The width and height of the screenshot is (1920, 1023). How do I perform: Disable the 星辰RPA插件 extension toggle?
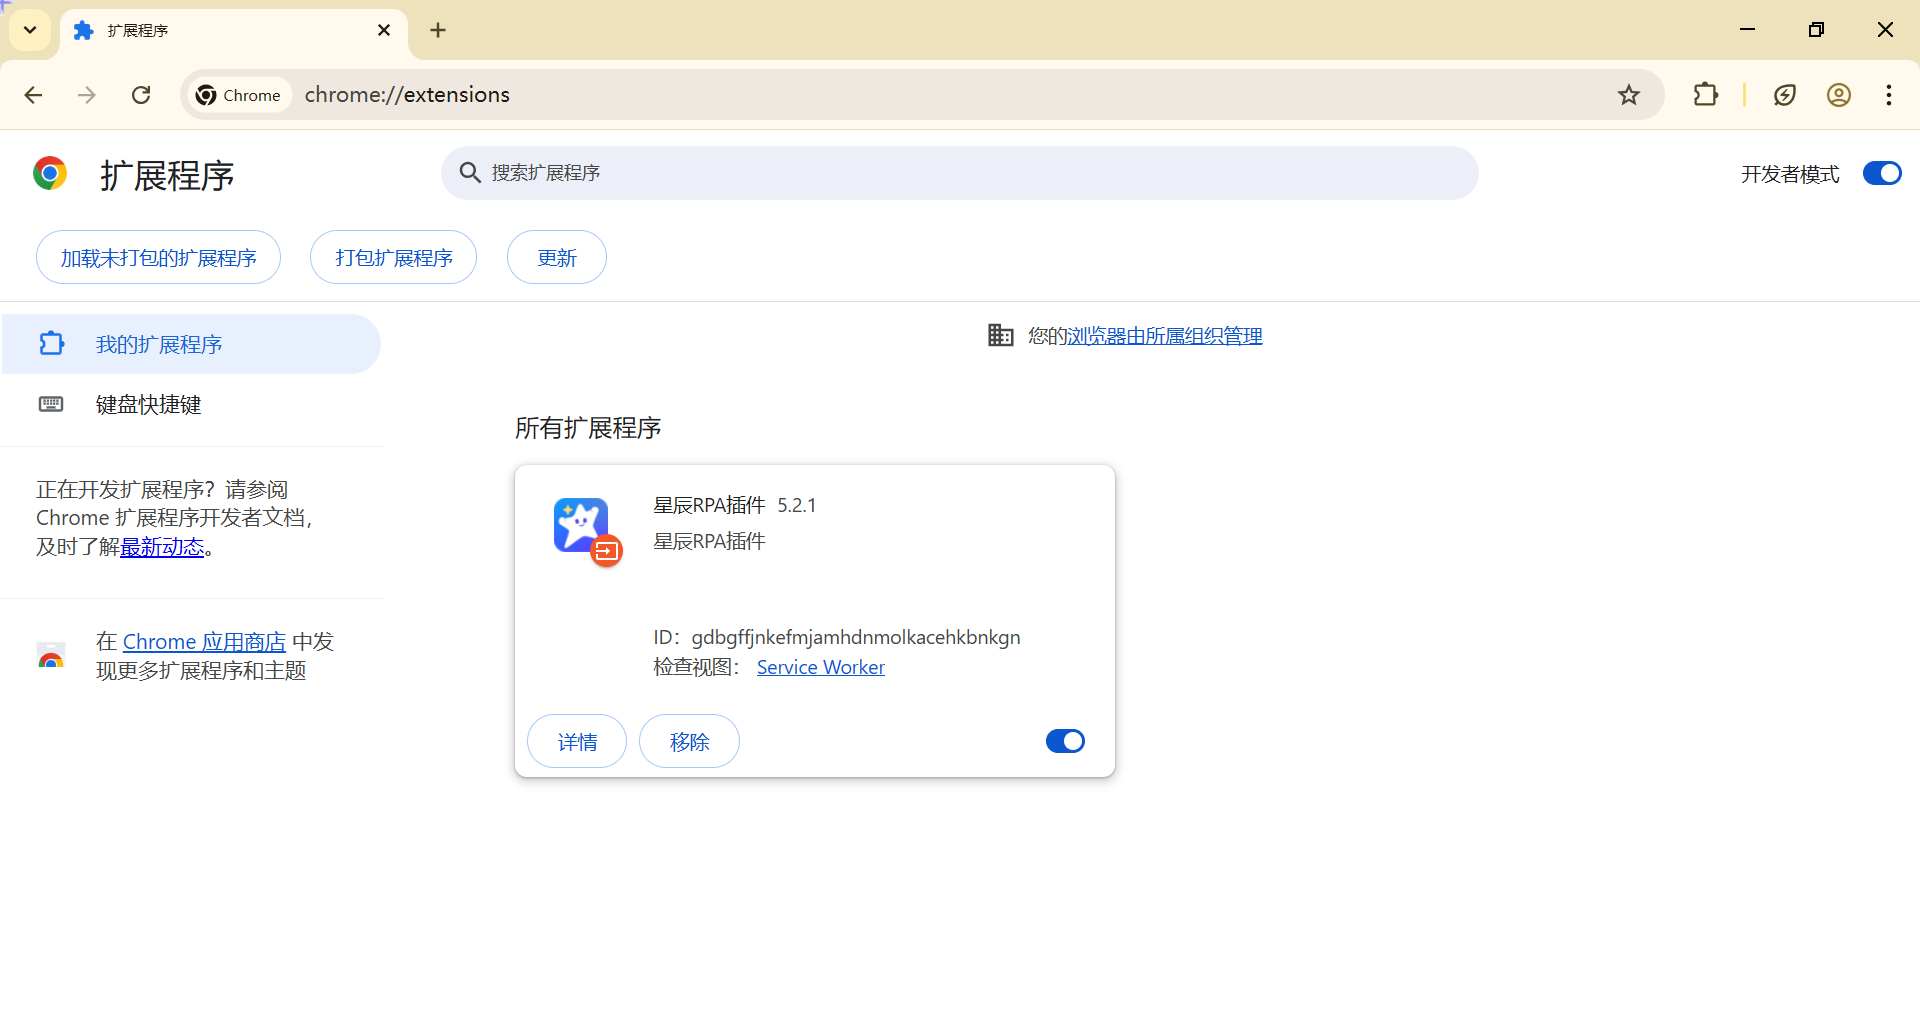click(1065, 741)
